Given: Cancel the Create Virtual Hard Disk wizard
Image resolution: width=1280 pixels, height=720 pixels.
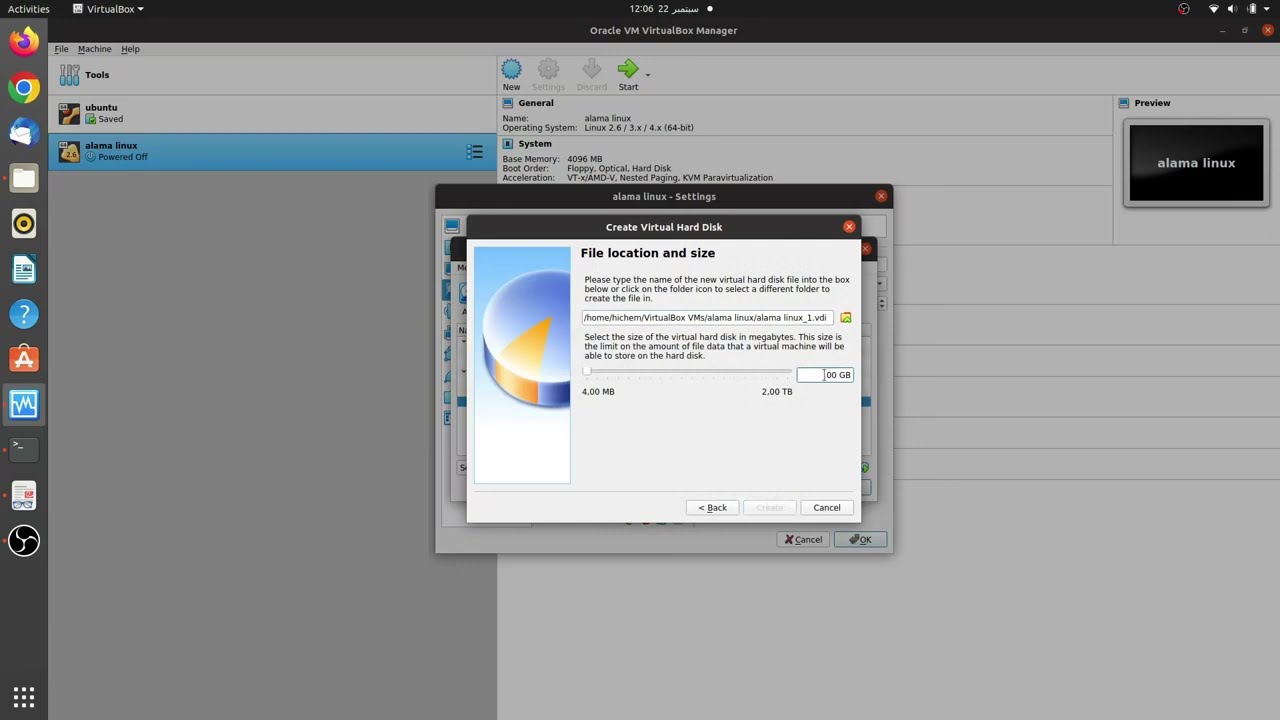Looking at the screenshot, I should 827,508.
